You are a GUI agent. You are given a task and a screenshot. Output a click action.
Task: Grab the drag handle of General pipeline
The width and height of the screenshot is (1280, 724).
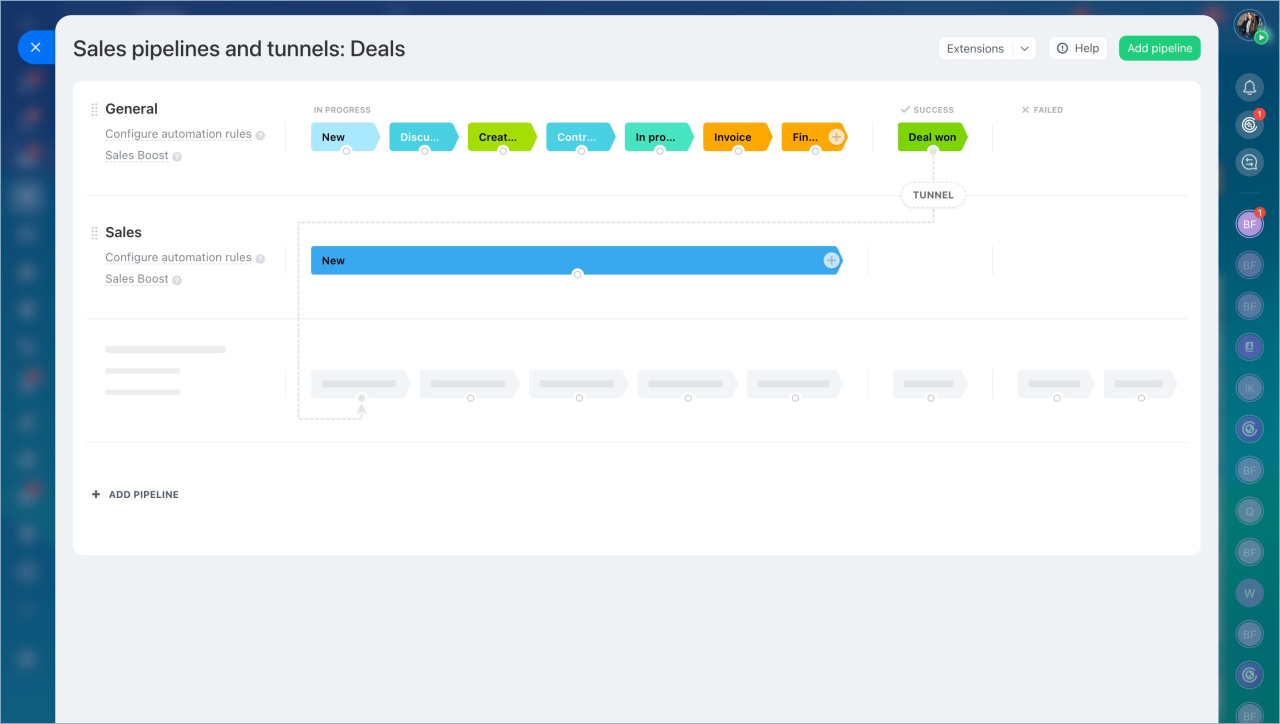(95, 110)
